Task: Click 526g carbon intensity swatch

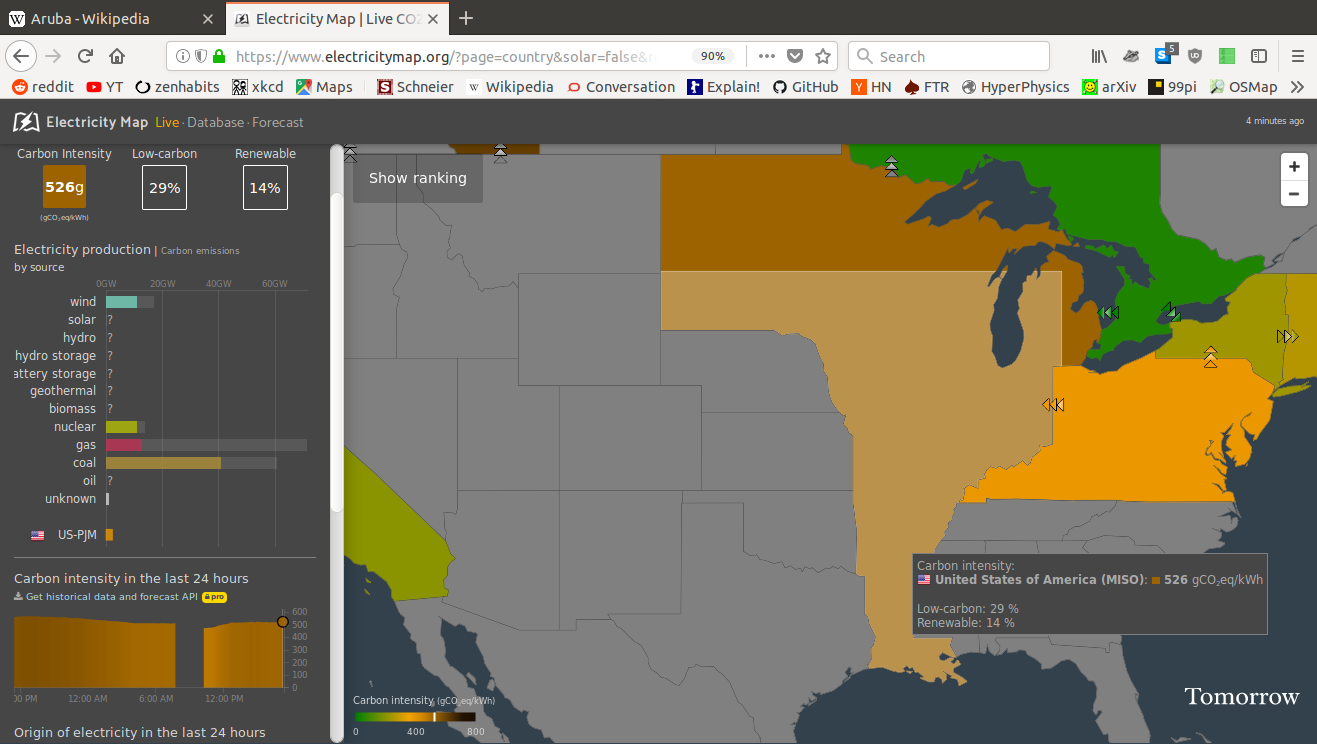Action: coord(65,187)
